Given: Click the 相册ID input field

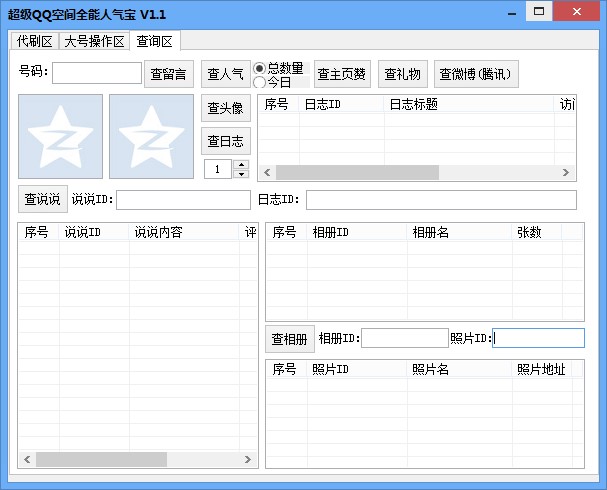Looking at the screenshot, I should point(405,338).
